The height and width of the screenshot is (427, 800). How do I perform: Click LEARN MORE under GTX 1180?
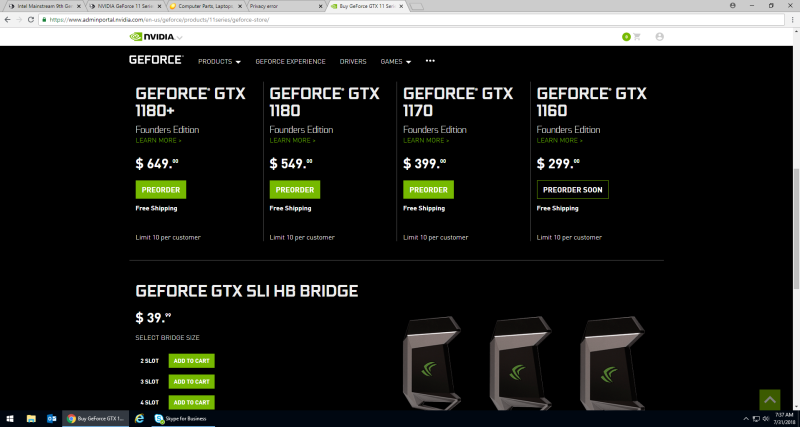click(x=292, y=140)
